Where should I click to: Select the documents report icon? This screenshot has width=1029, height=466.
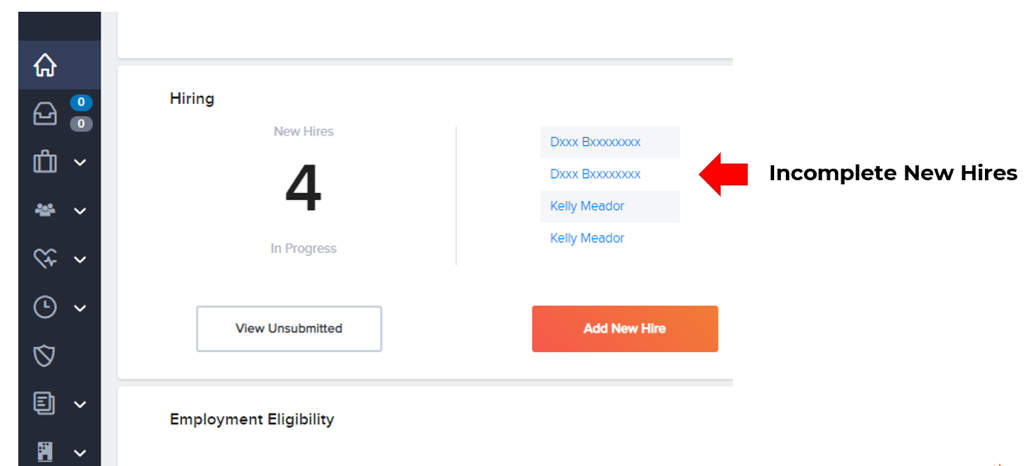[45, 404]
